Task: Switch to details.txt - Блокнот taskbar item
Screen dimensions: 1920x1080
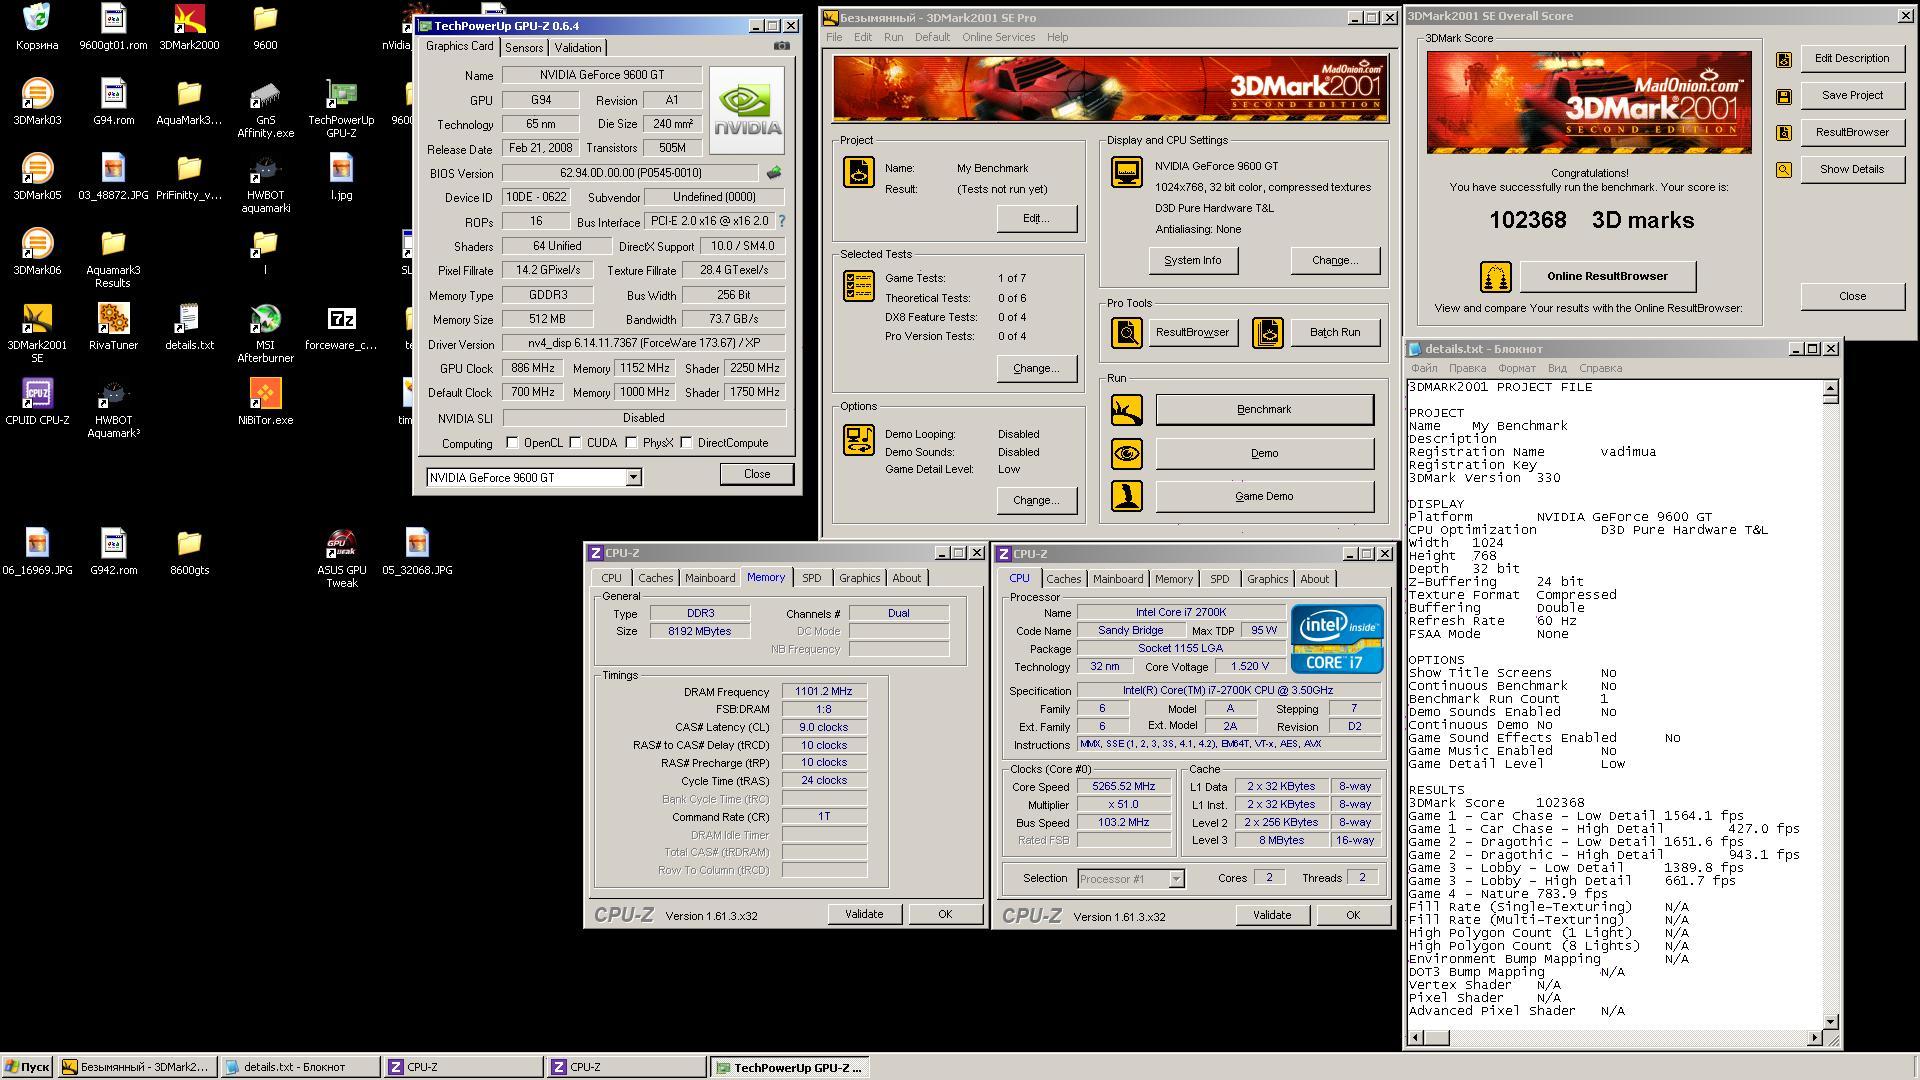Action: click(x=300, y=1067)
